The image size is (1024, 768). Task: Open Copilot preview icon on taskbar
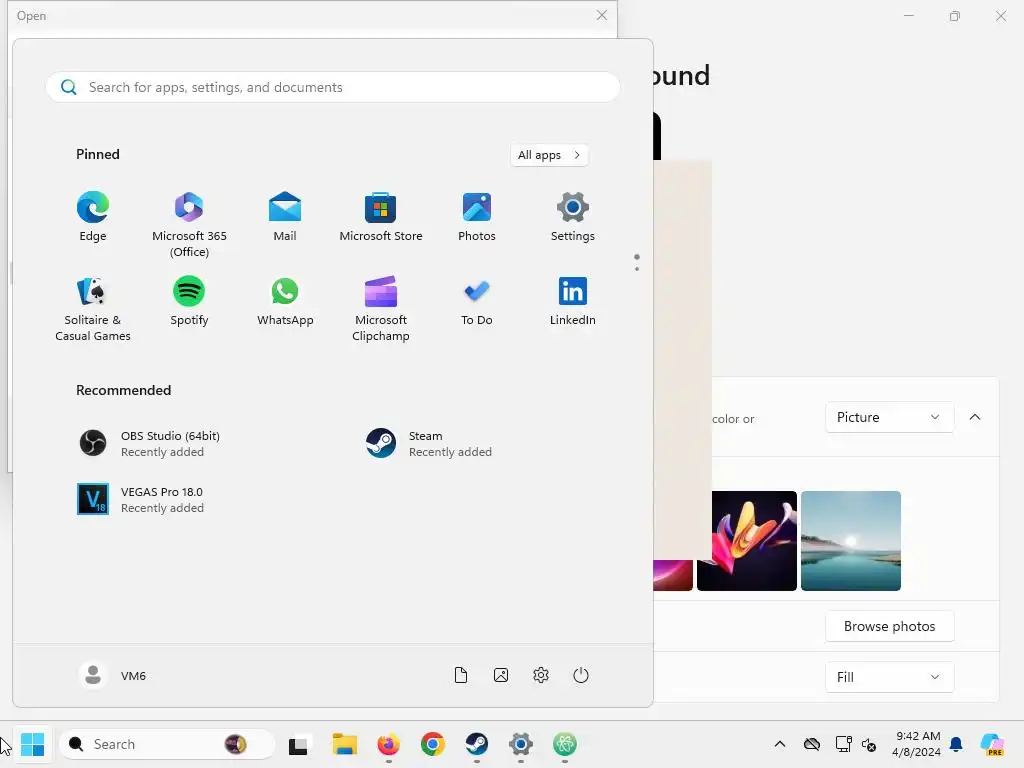pos(992,744)
